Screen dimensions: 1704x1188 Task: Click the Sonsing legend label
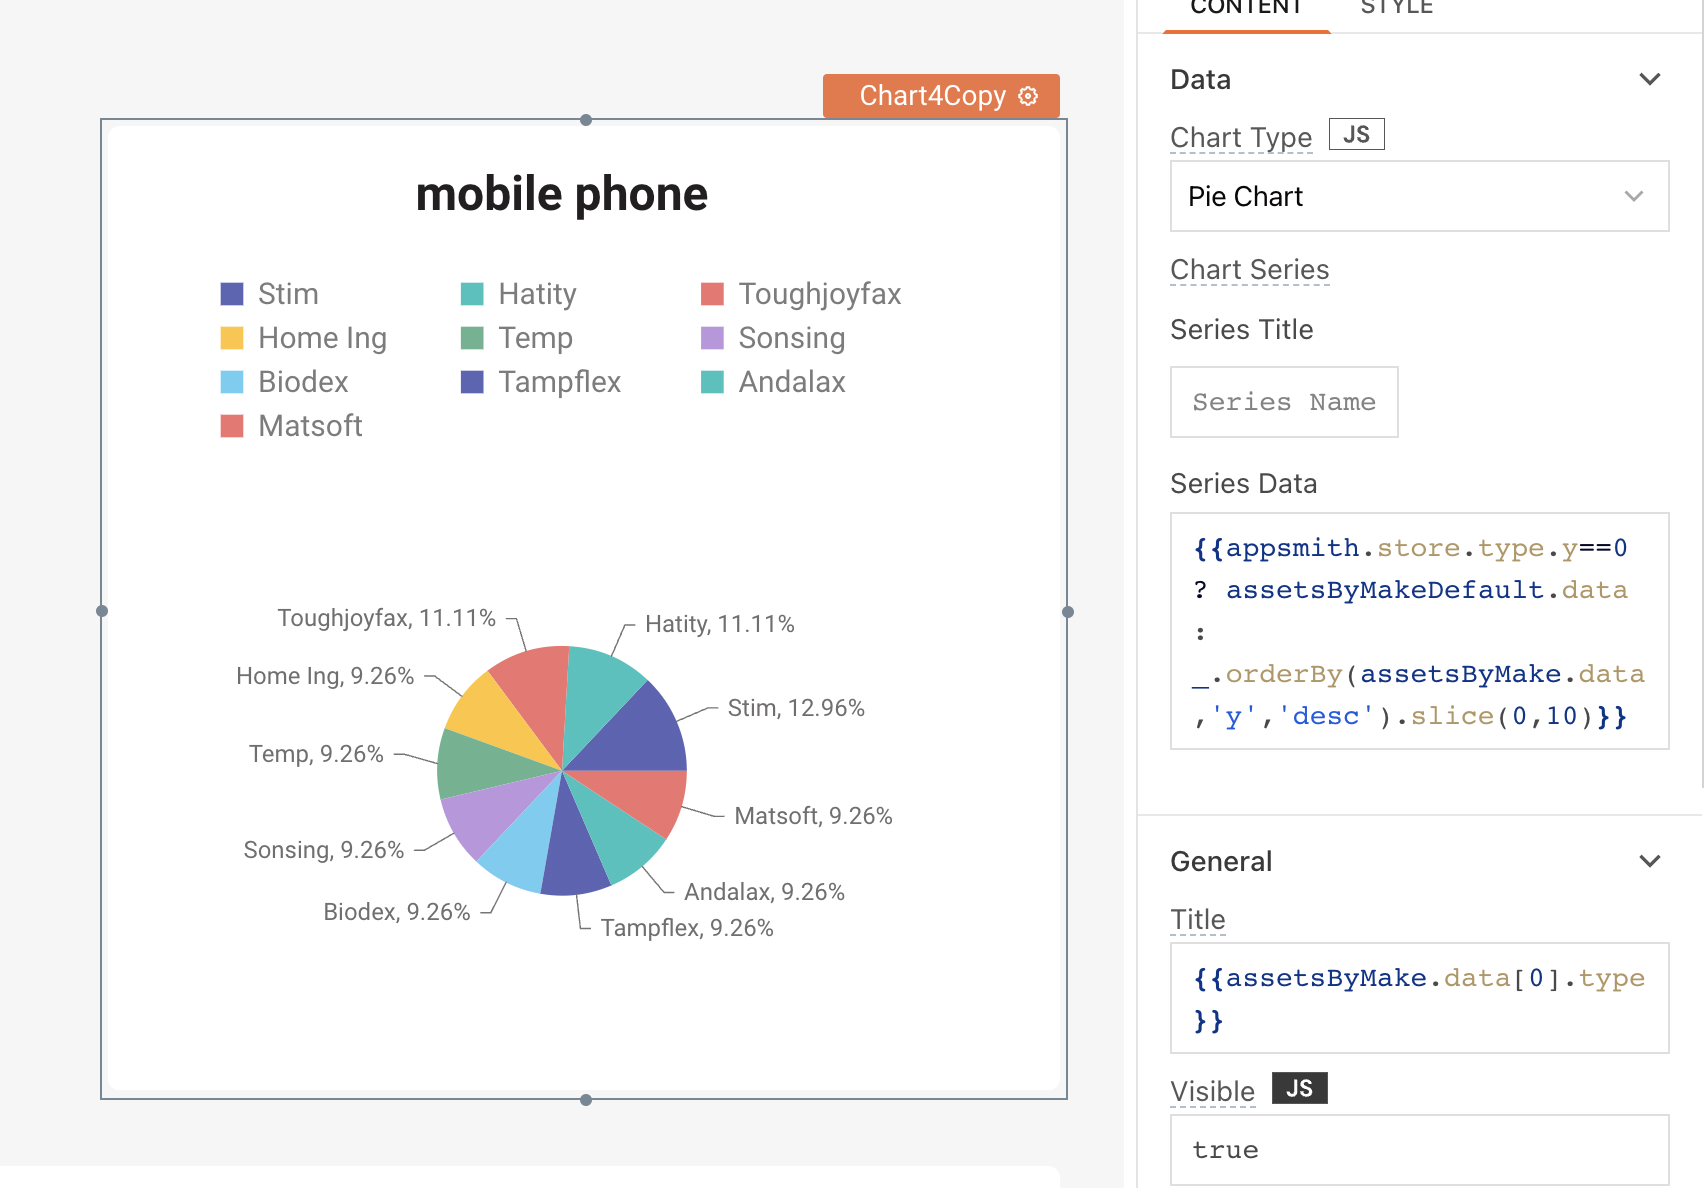click(x=792, y=338)
